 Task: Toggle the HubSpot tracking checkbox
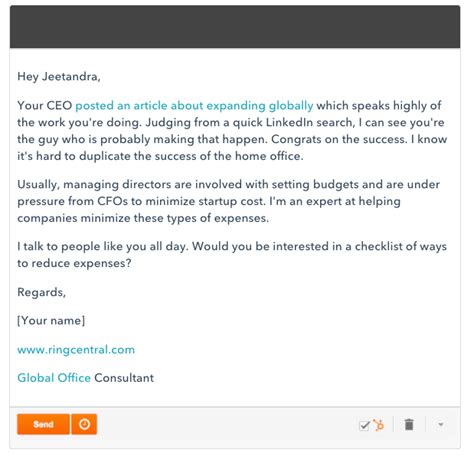coord(364,425)
